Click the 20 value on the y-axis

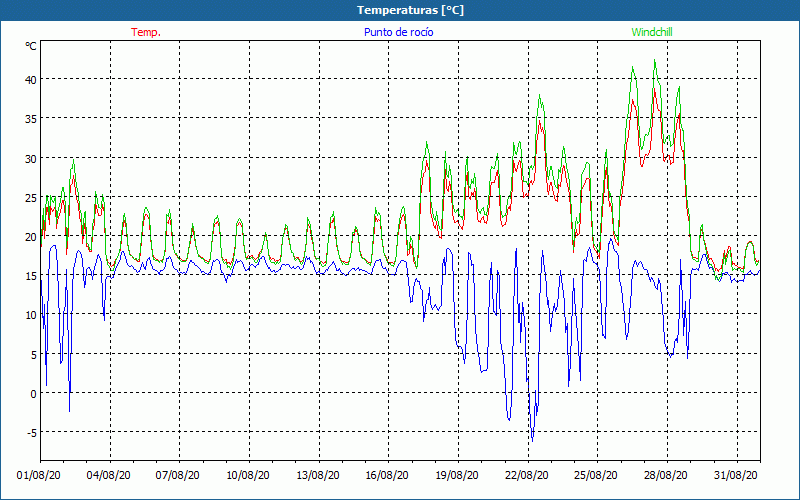(x=31, y=237)
